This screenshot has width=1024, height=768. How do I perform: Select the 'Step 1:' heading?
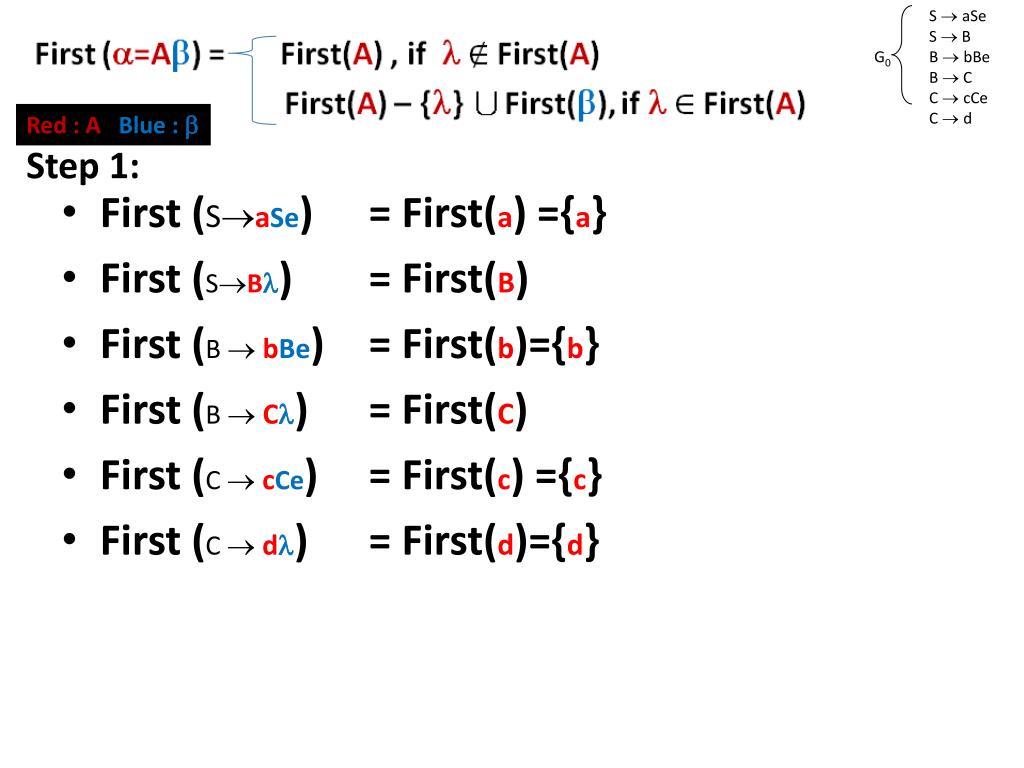point(82,167)
